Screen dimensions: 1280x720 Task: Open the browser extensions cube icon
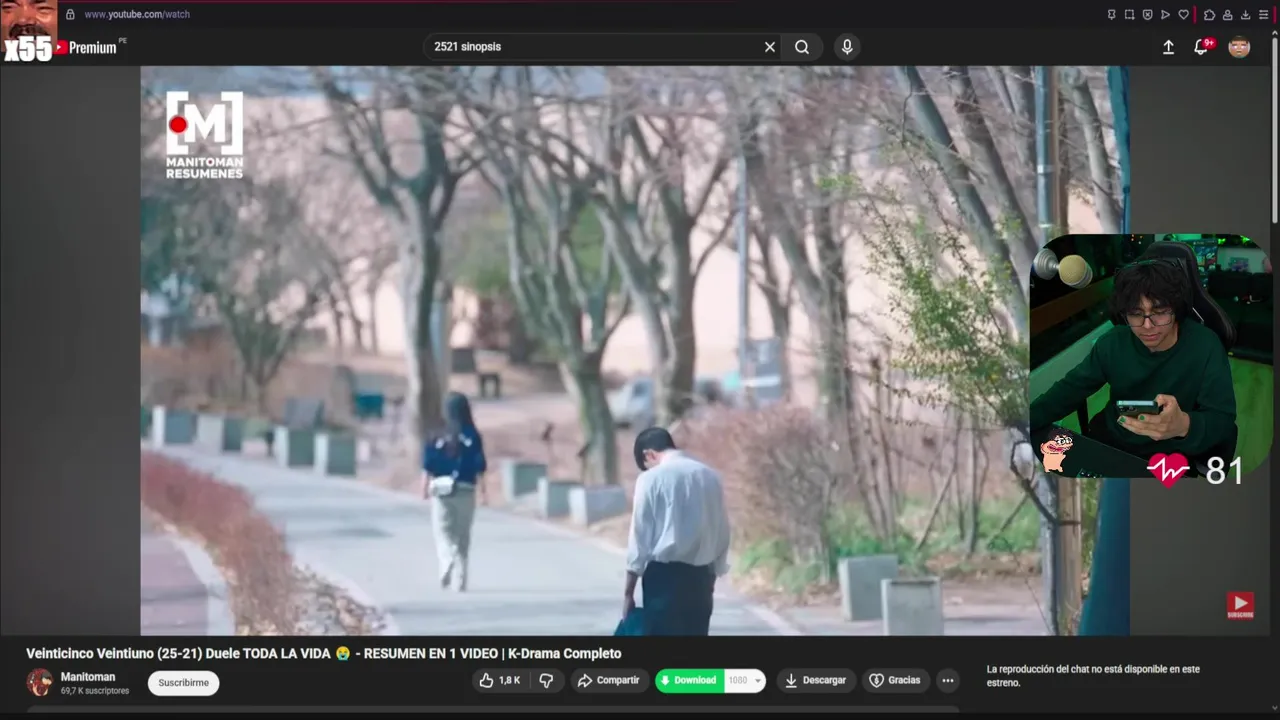pyautogui.click(x=1209, y=15)
